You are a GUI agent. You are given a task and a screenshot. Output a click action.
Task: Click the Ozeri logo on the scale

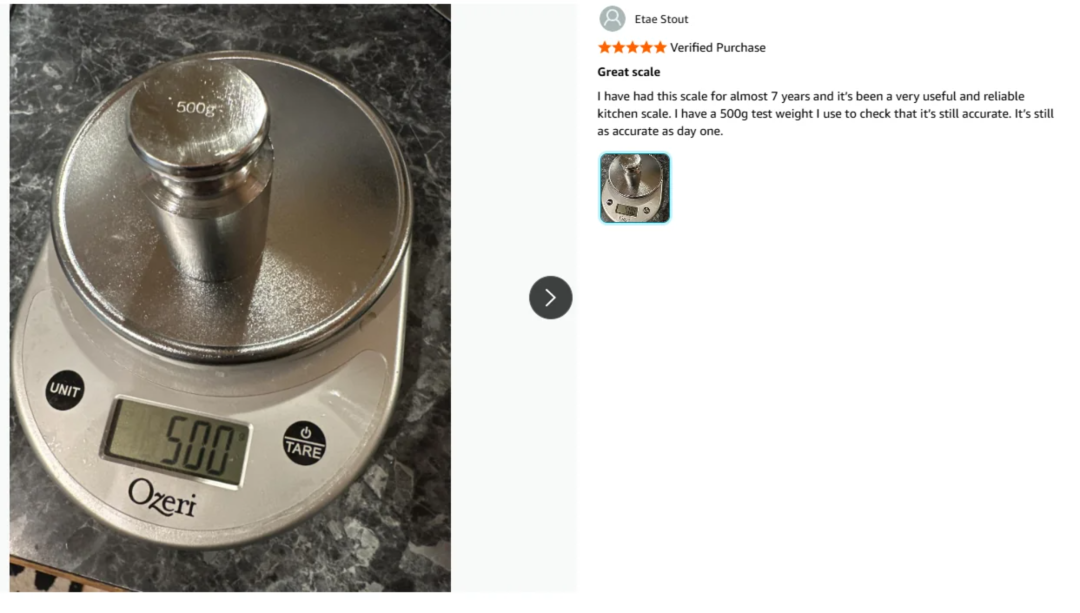point(163,497)
